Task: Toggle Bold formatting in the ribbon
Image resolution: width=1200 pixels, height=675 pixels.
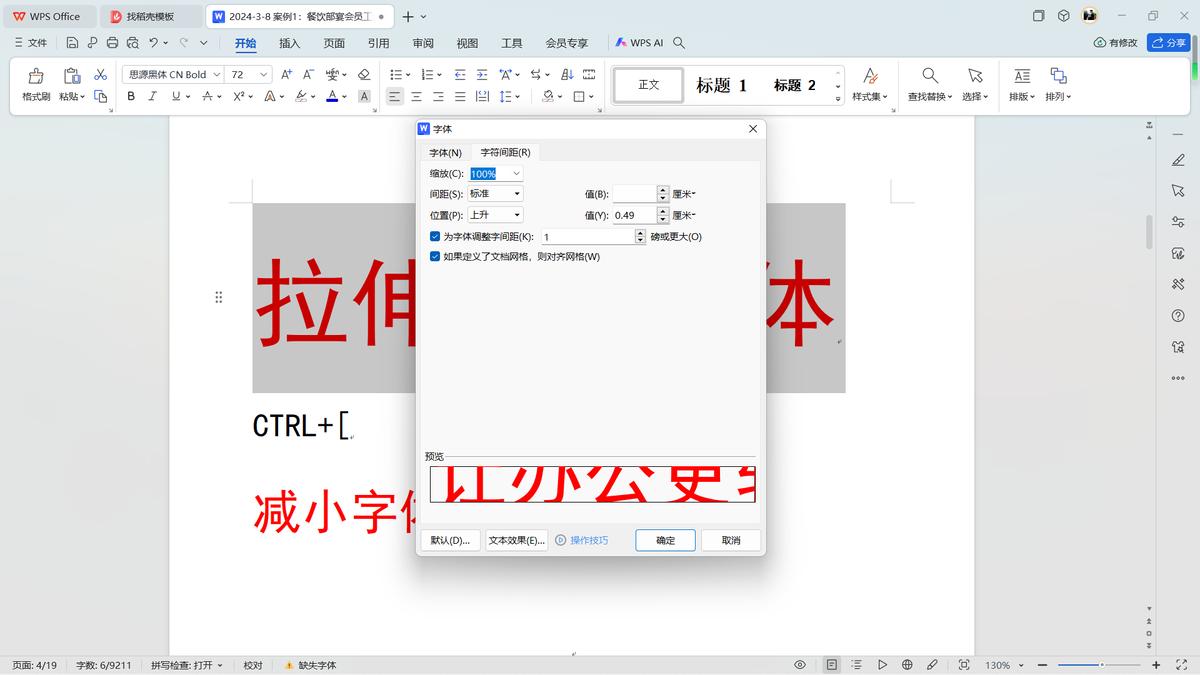Action: [131, 96]
